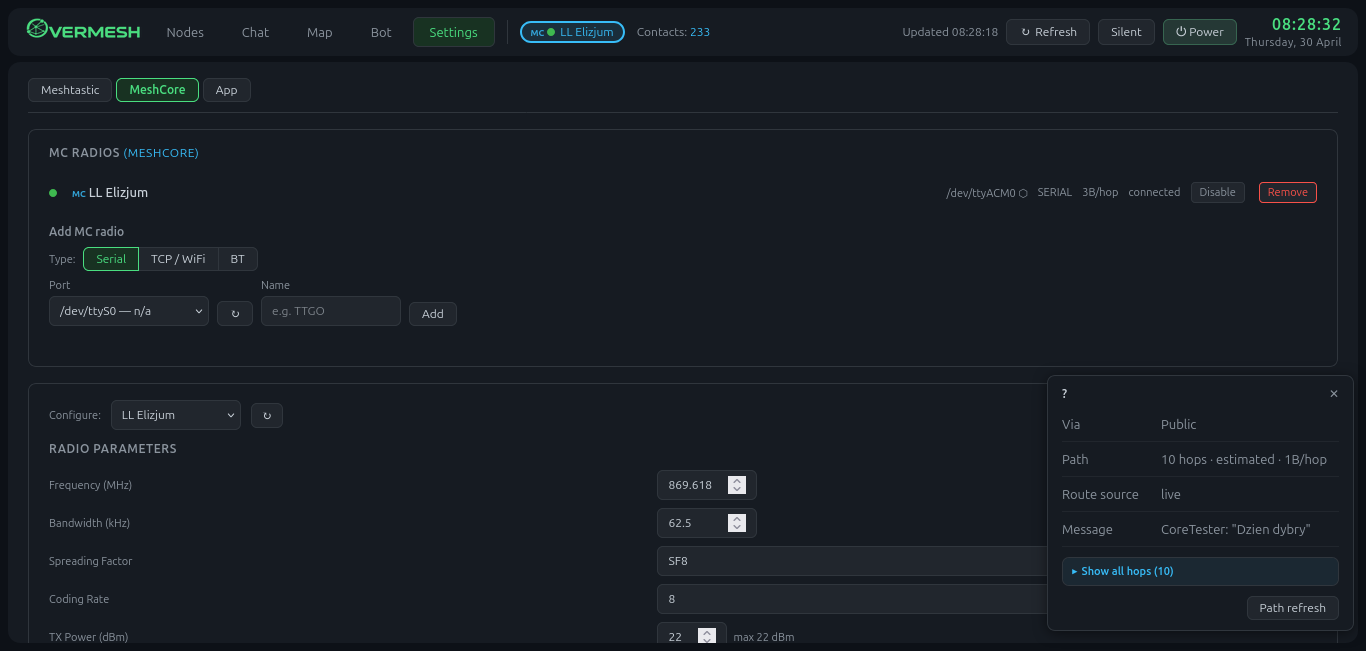Click the small circle icon beside /dev/ttyACM0
1366x651 pixels.
1023,193
